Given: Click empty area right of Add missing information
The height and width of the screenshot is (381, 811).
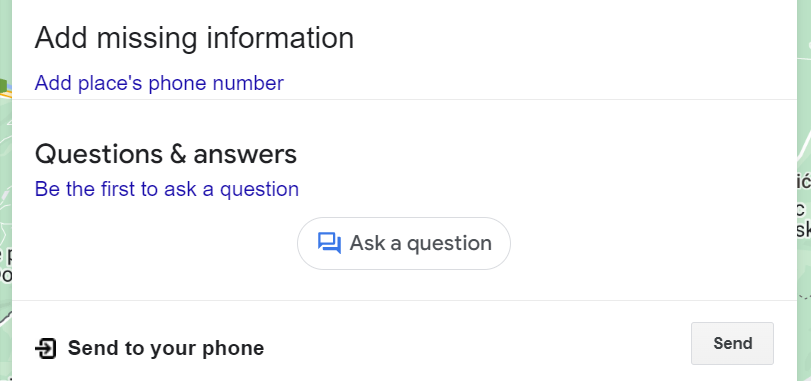Looking at the screenshot, I should (569, 38).
